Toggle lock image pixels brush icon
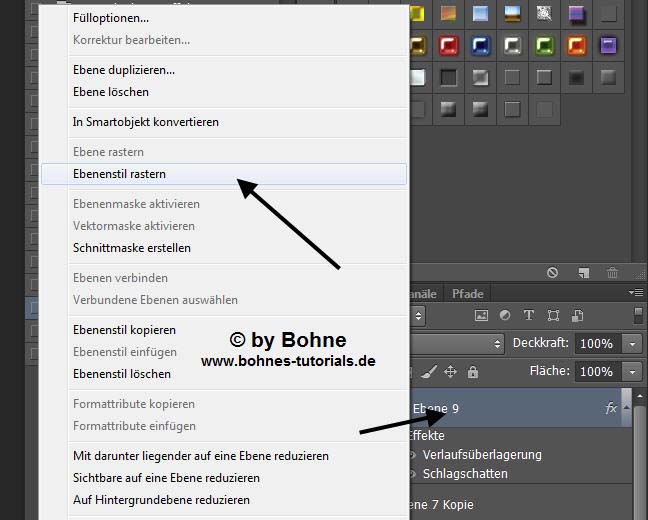Viewport: 648px width, 520px height. click(x=428, y=372)
